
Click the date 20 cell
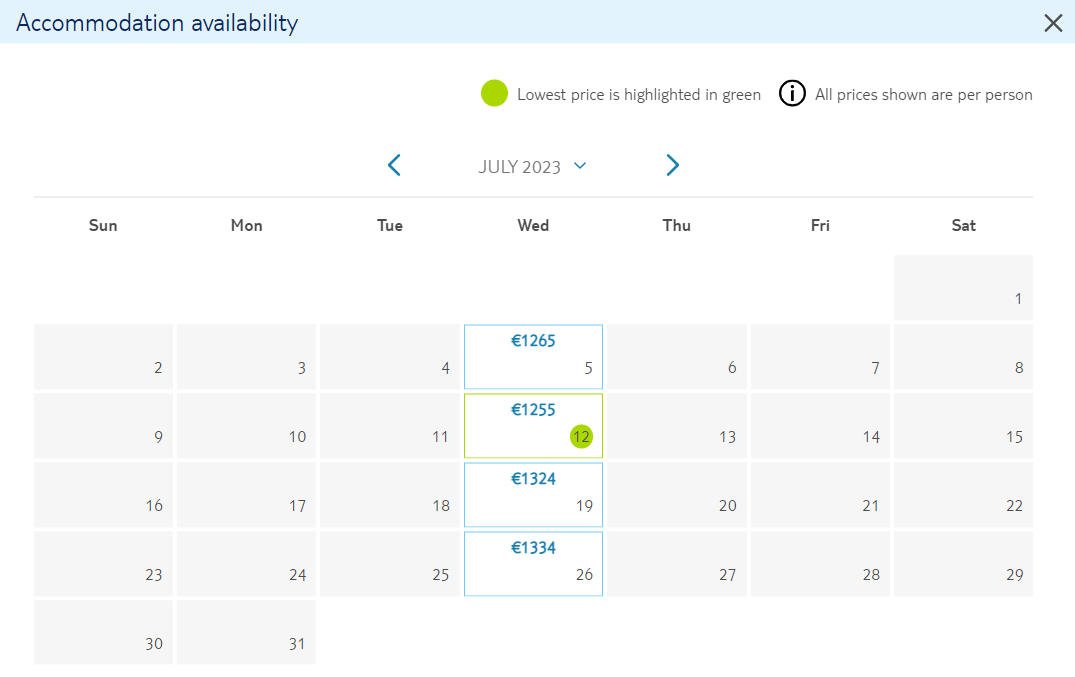click(x=677, y=495)
